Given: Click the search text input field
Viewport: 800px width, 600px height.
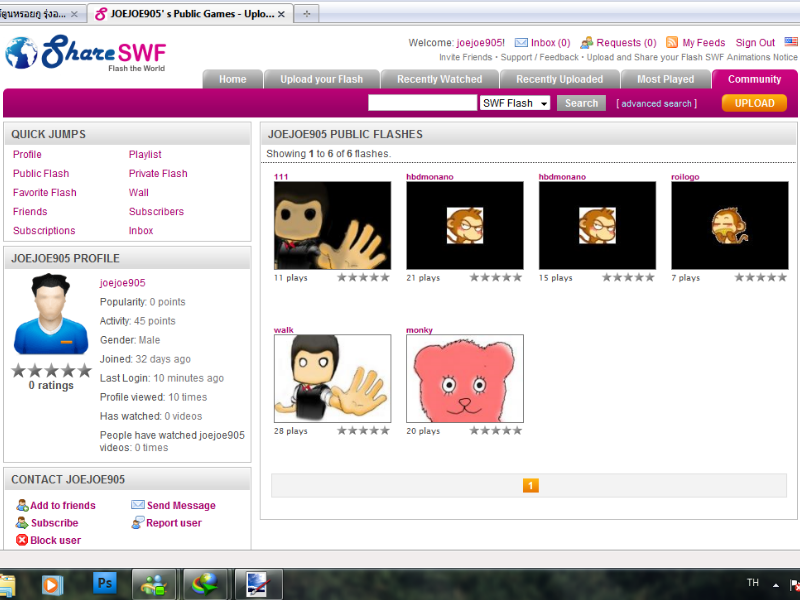Looking at the screenshot, I should click(x=422, y=103).
